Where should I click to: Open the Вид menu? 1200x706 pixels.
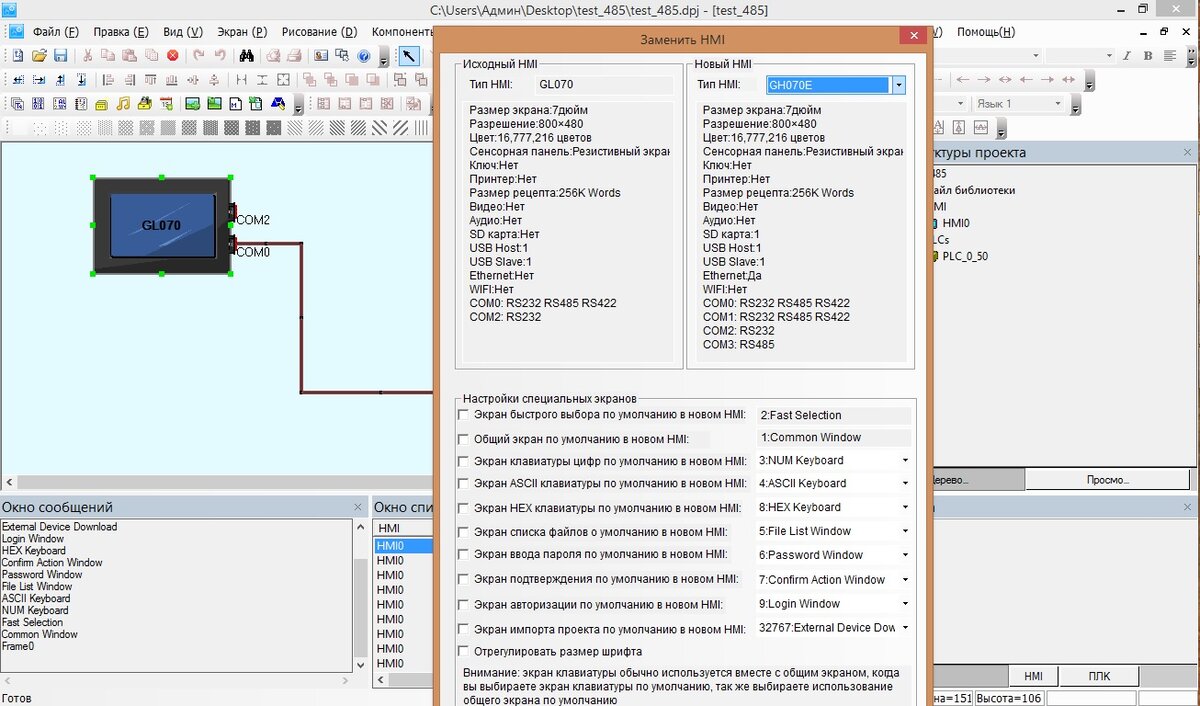[181, 32]
